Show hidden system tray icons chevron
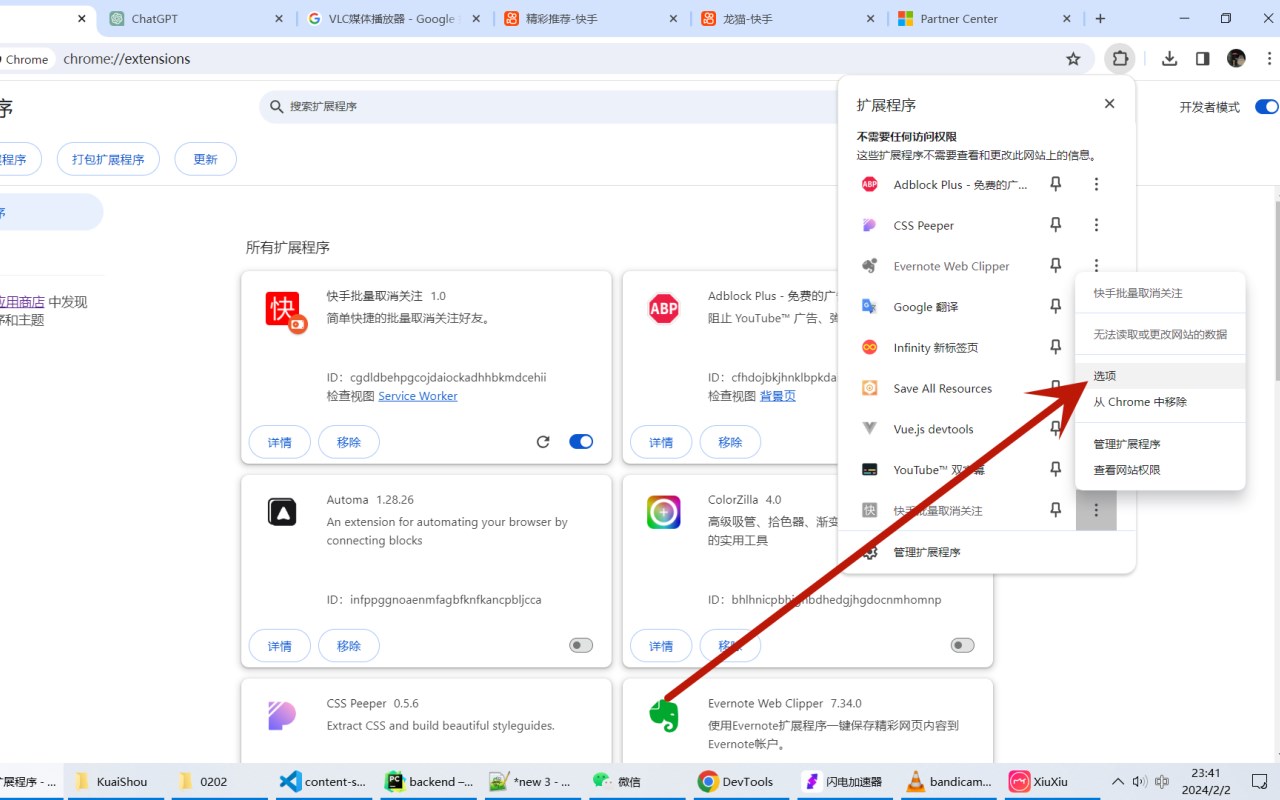1280x800 pixels. point(1118,782)
